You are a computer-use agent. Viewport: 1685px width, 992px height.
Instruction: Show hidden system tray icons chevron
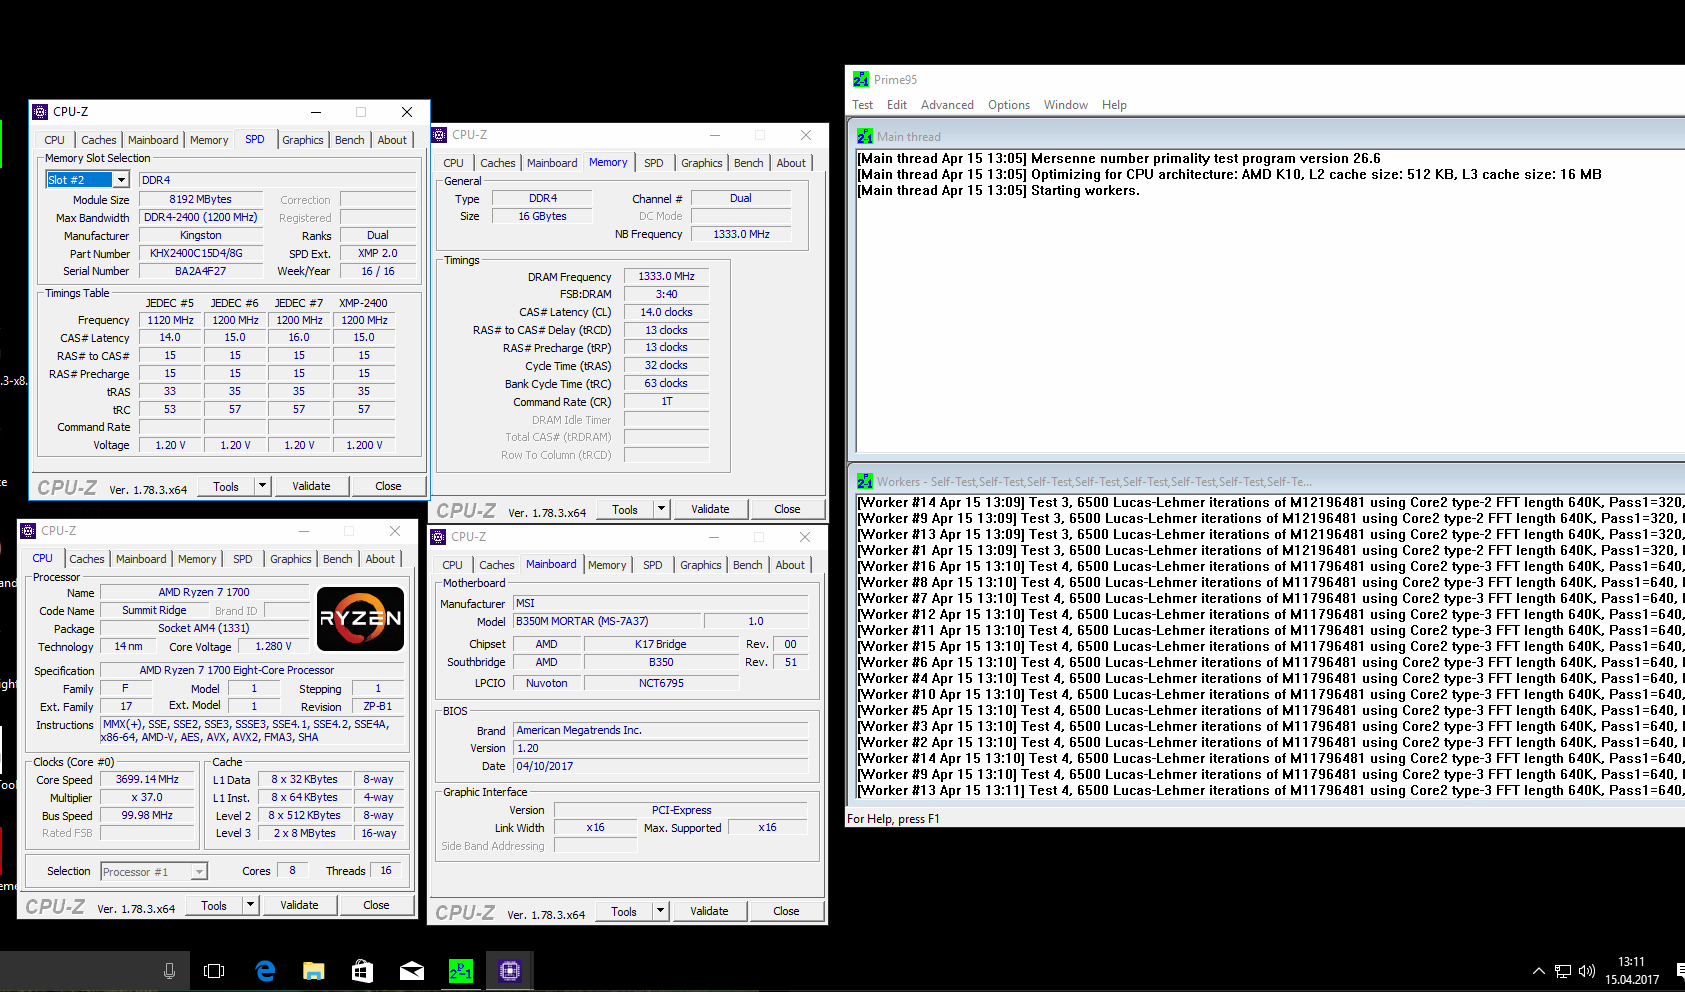[1538, 971]
